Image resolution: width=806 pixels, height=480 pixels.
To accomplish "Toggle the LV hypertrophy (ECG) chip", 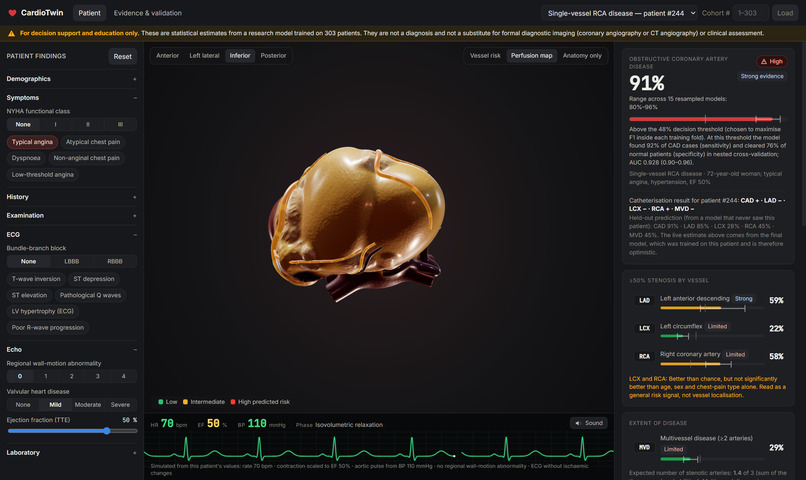I will click(x=43, y=311).
